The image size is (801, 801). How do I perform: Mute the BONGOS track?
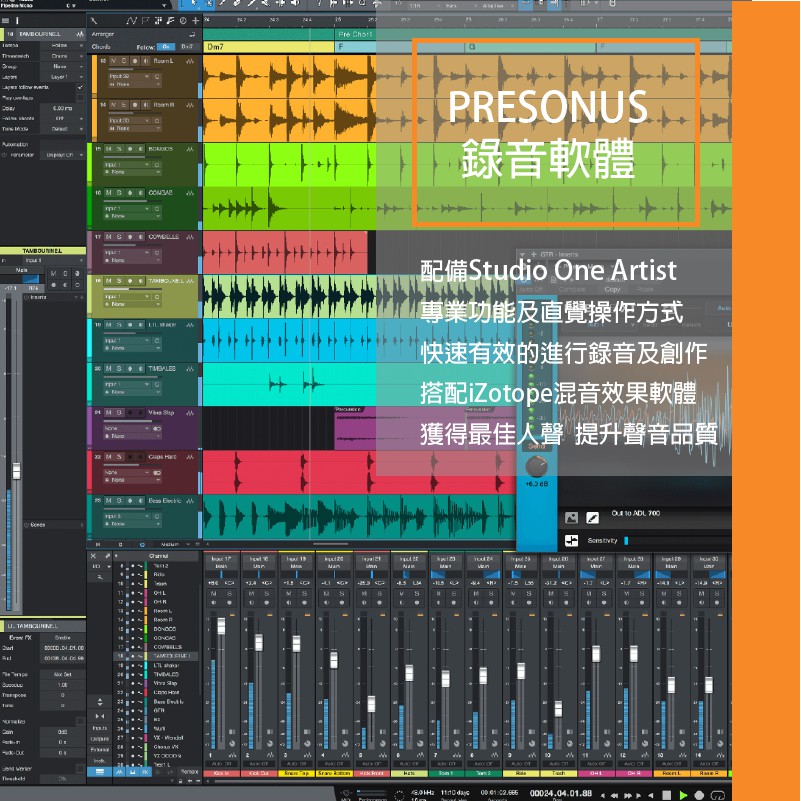(108, 149)
